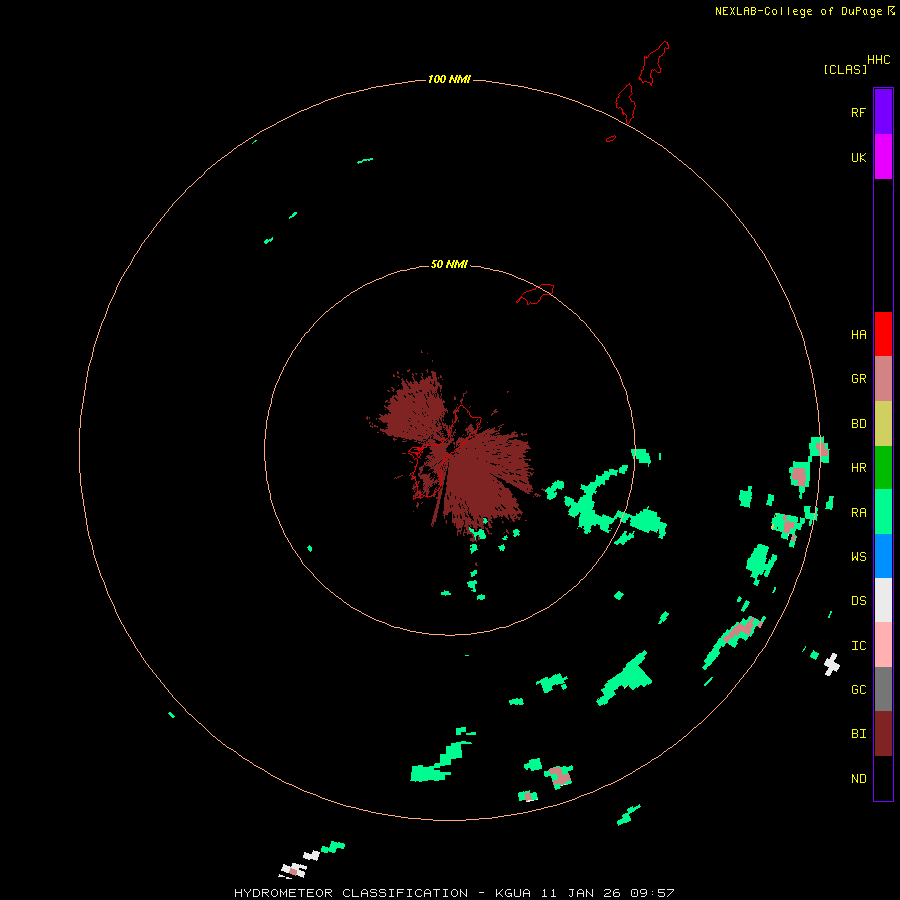
Task: Click the GR legend label
Action: pyautogui.click(x=858, y=379)
